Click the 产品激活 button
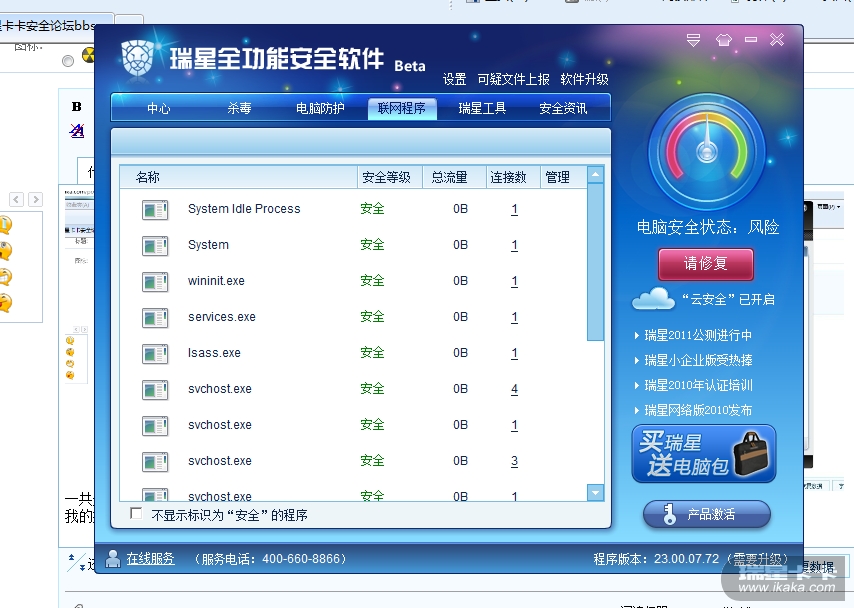Screen dimensions: 854x608 tap(707, 514)
